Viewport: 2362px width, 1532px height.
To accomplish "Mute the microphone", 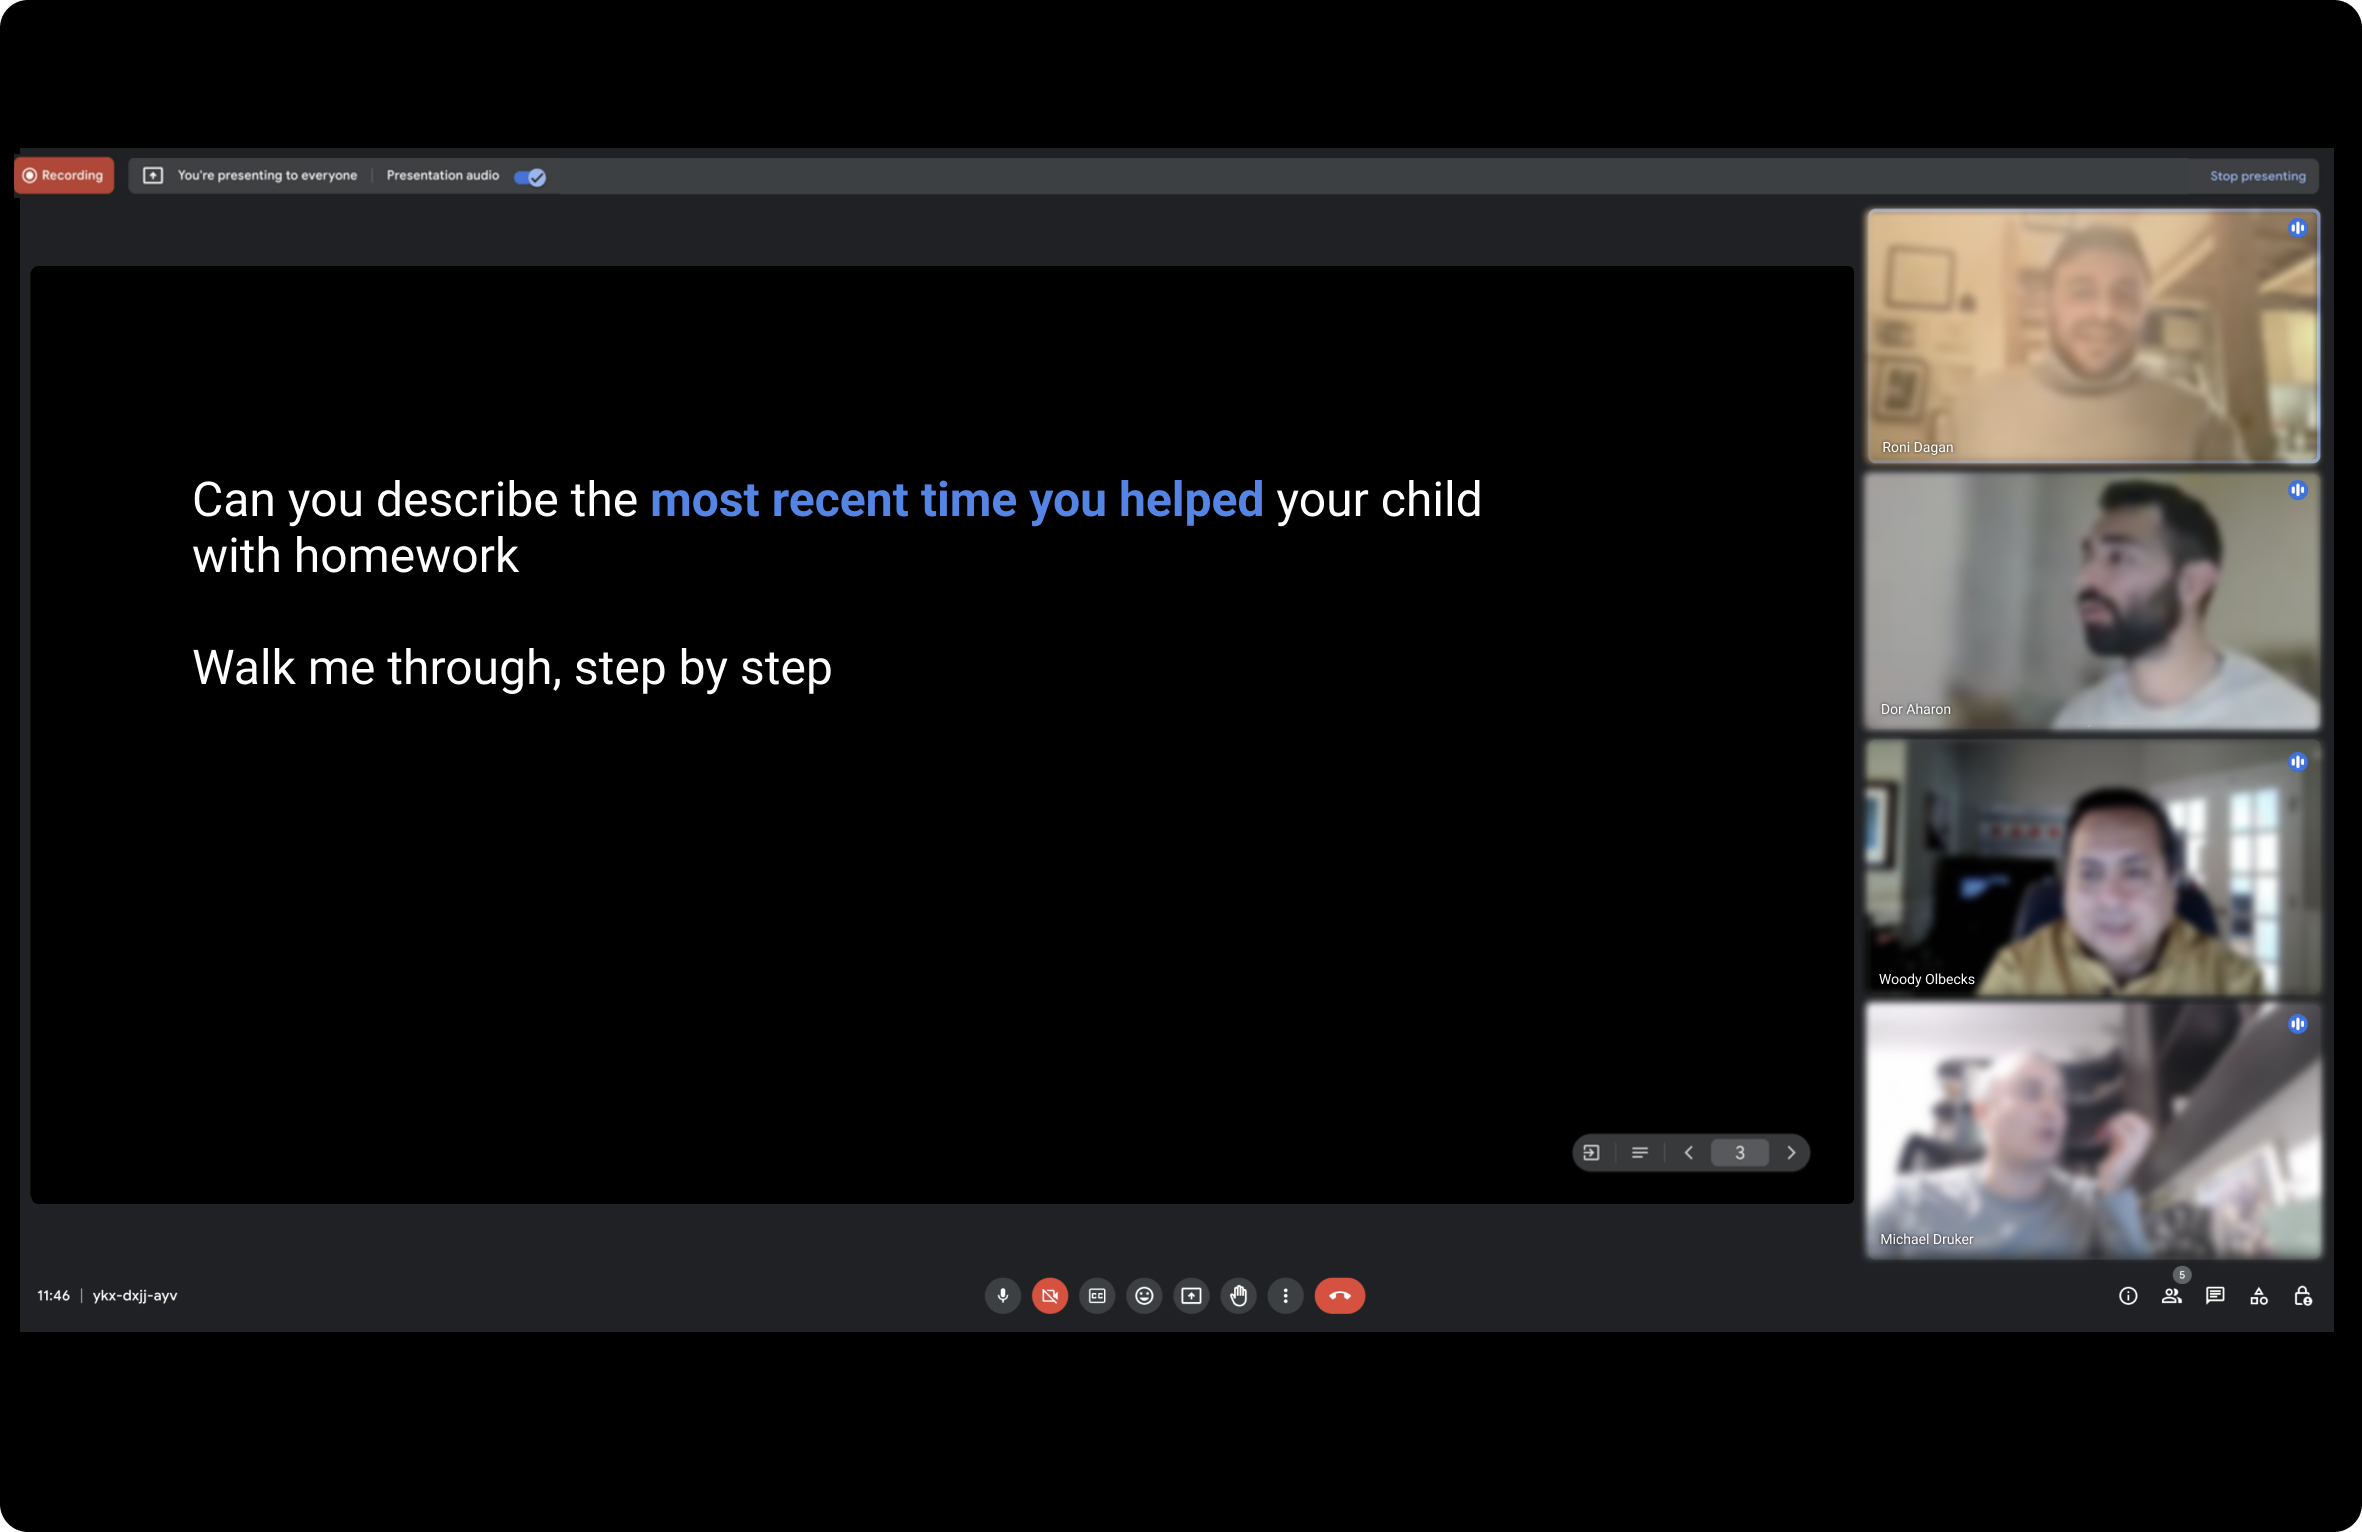I will coord(1002,1296).
